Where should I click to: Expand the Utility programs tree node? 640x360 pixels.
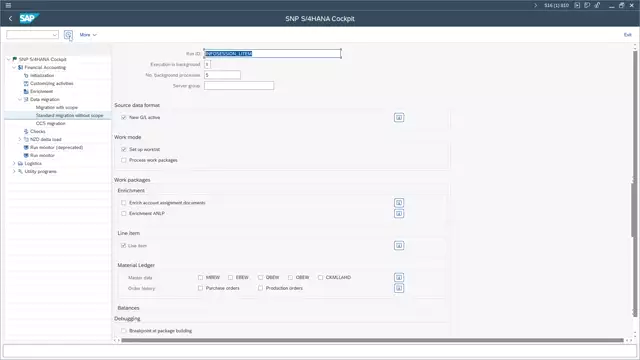[14, 171]
